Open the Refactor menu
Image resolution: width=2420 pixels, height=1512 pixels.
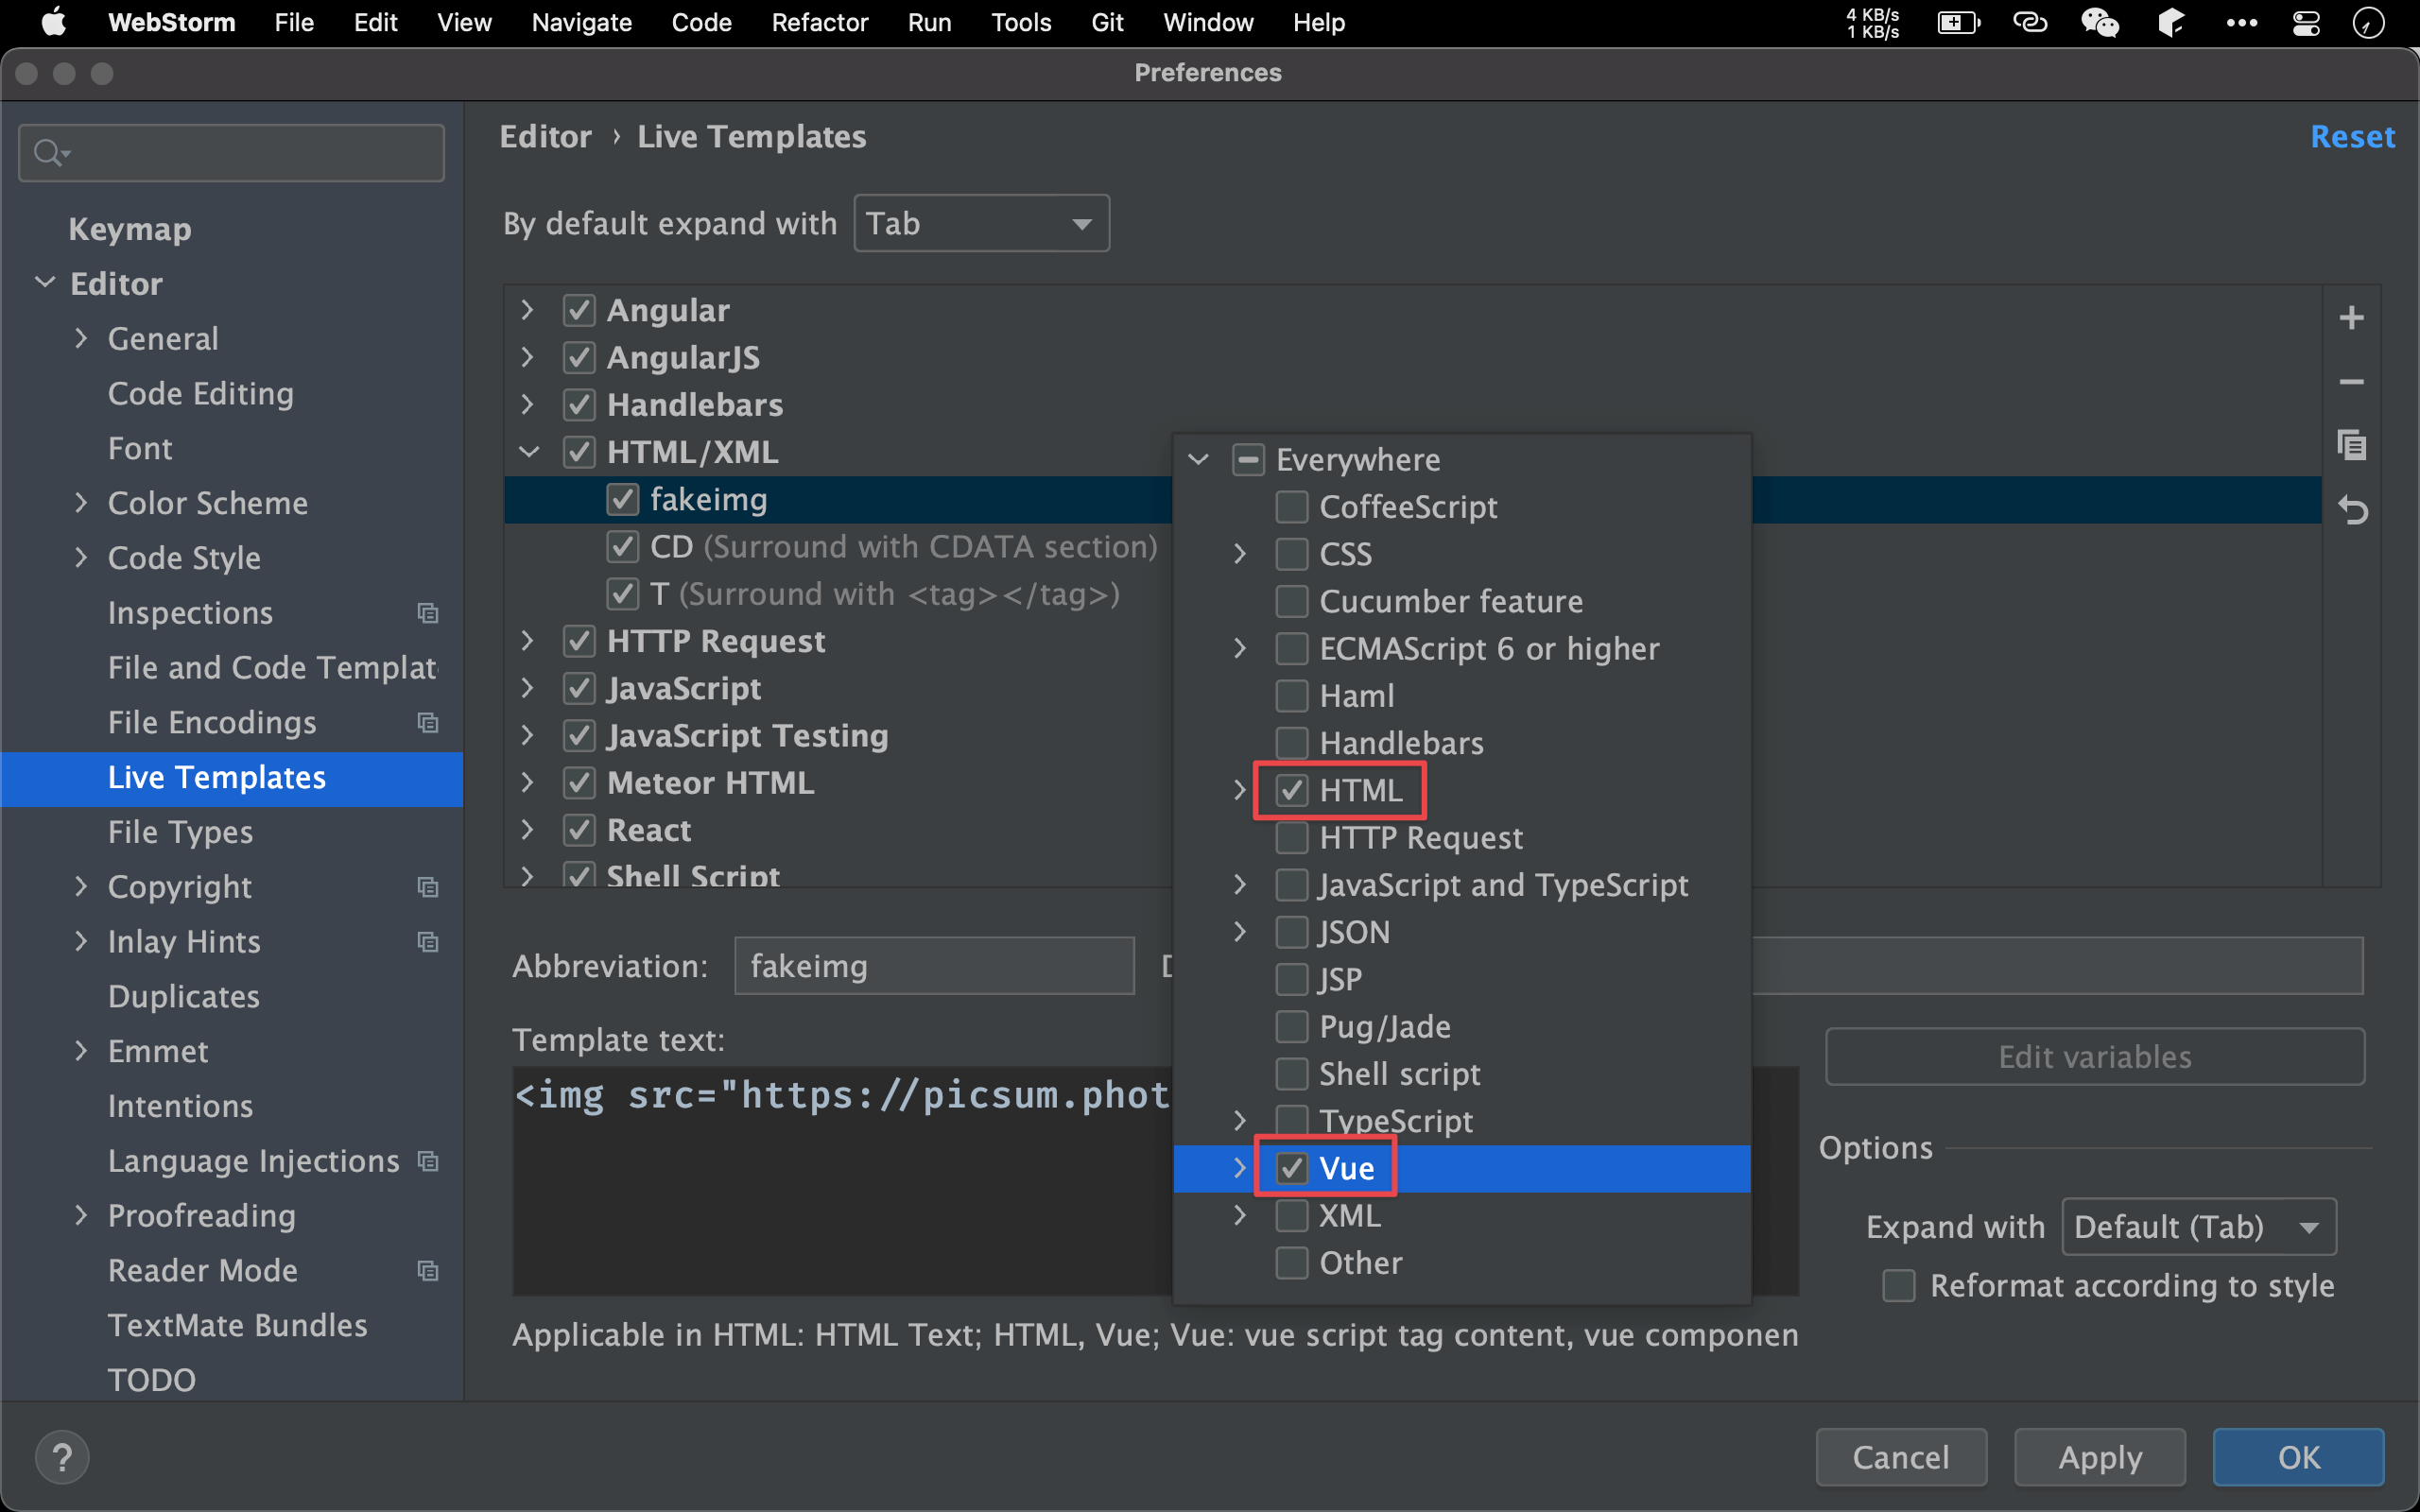coord(819,22)
